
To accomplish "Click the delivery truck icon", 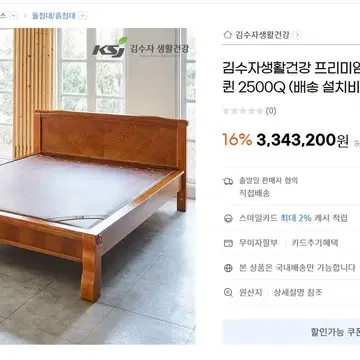I will 228,181.
